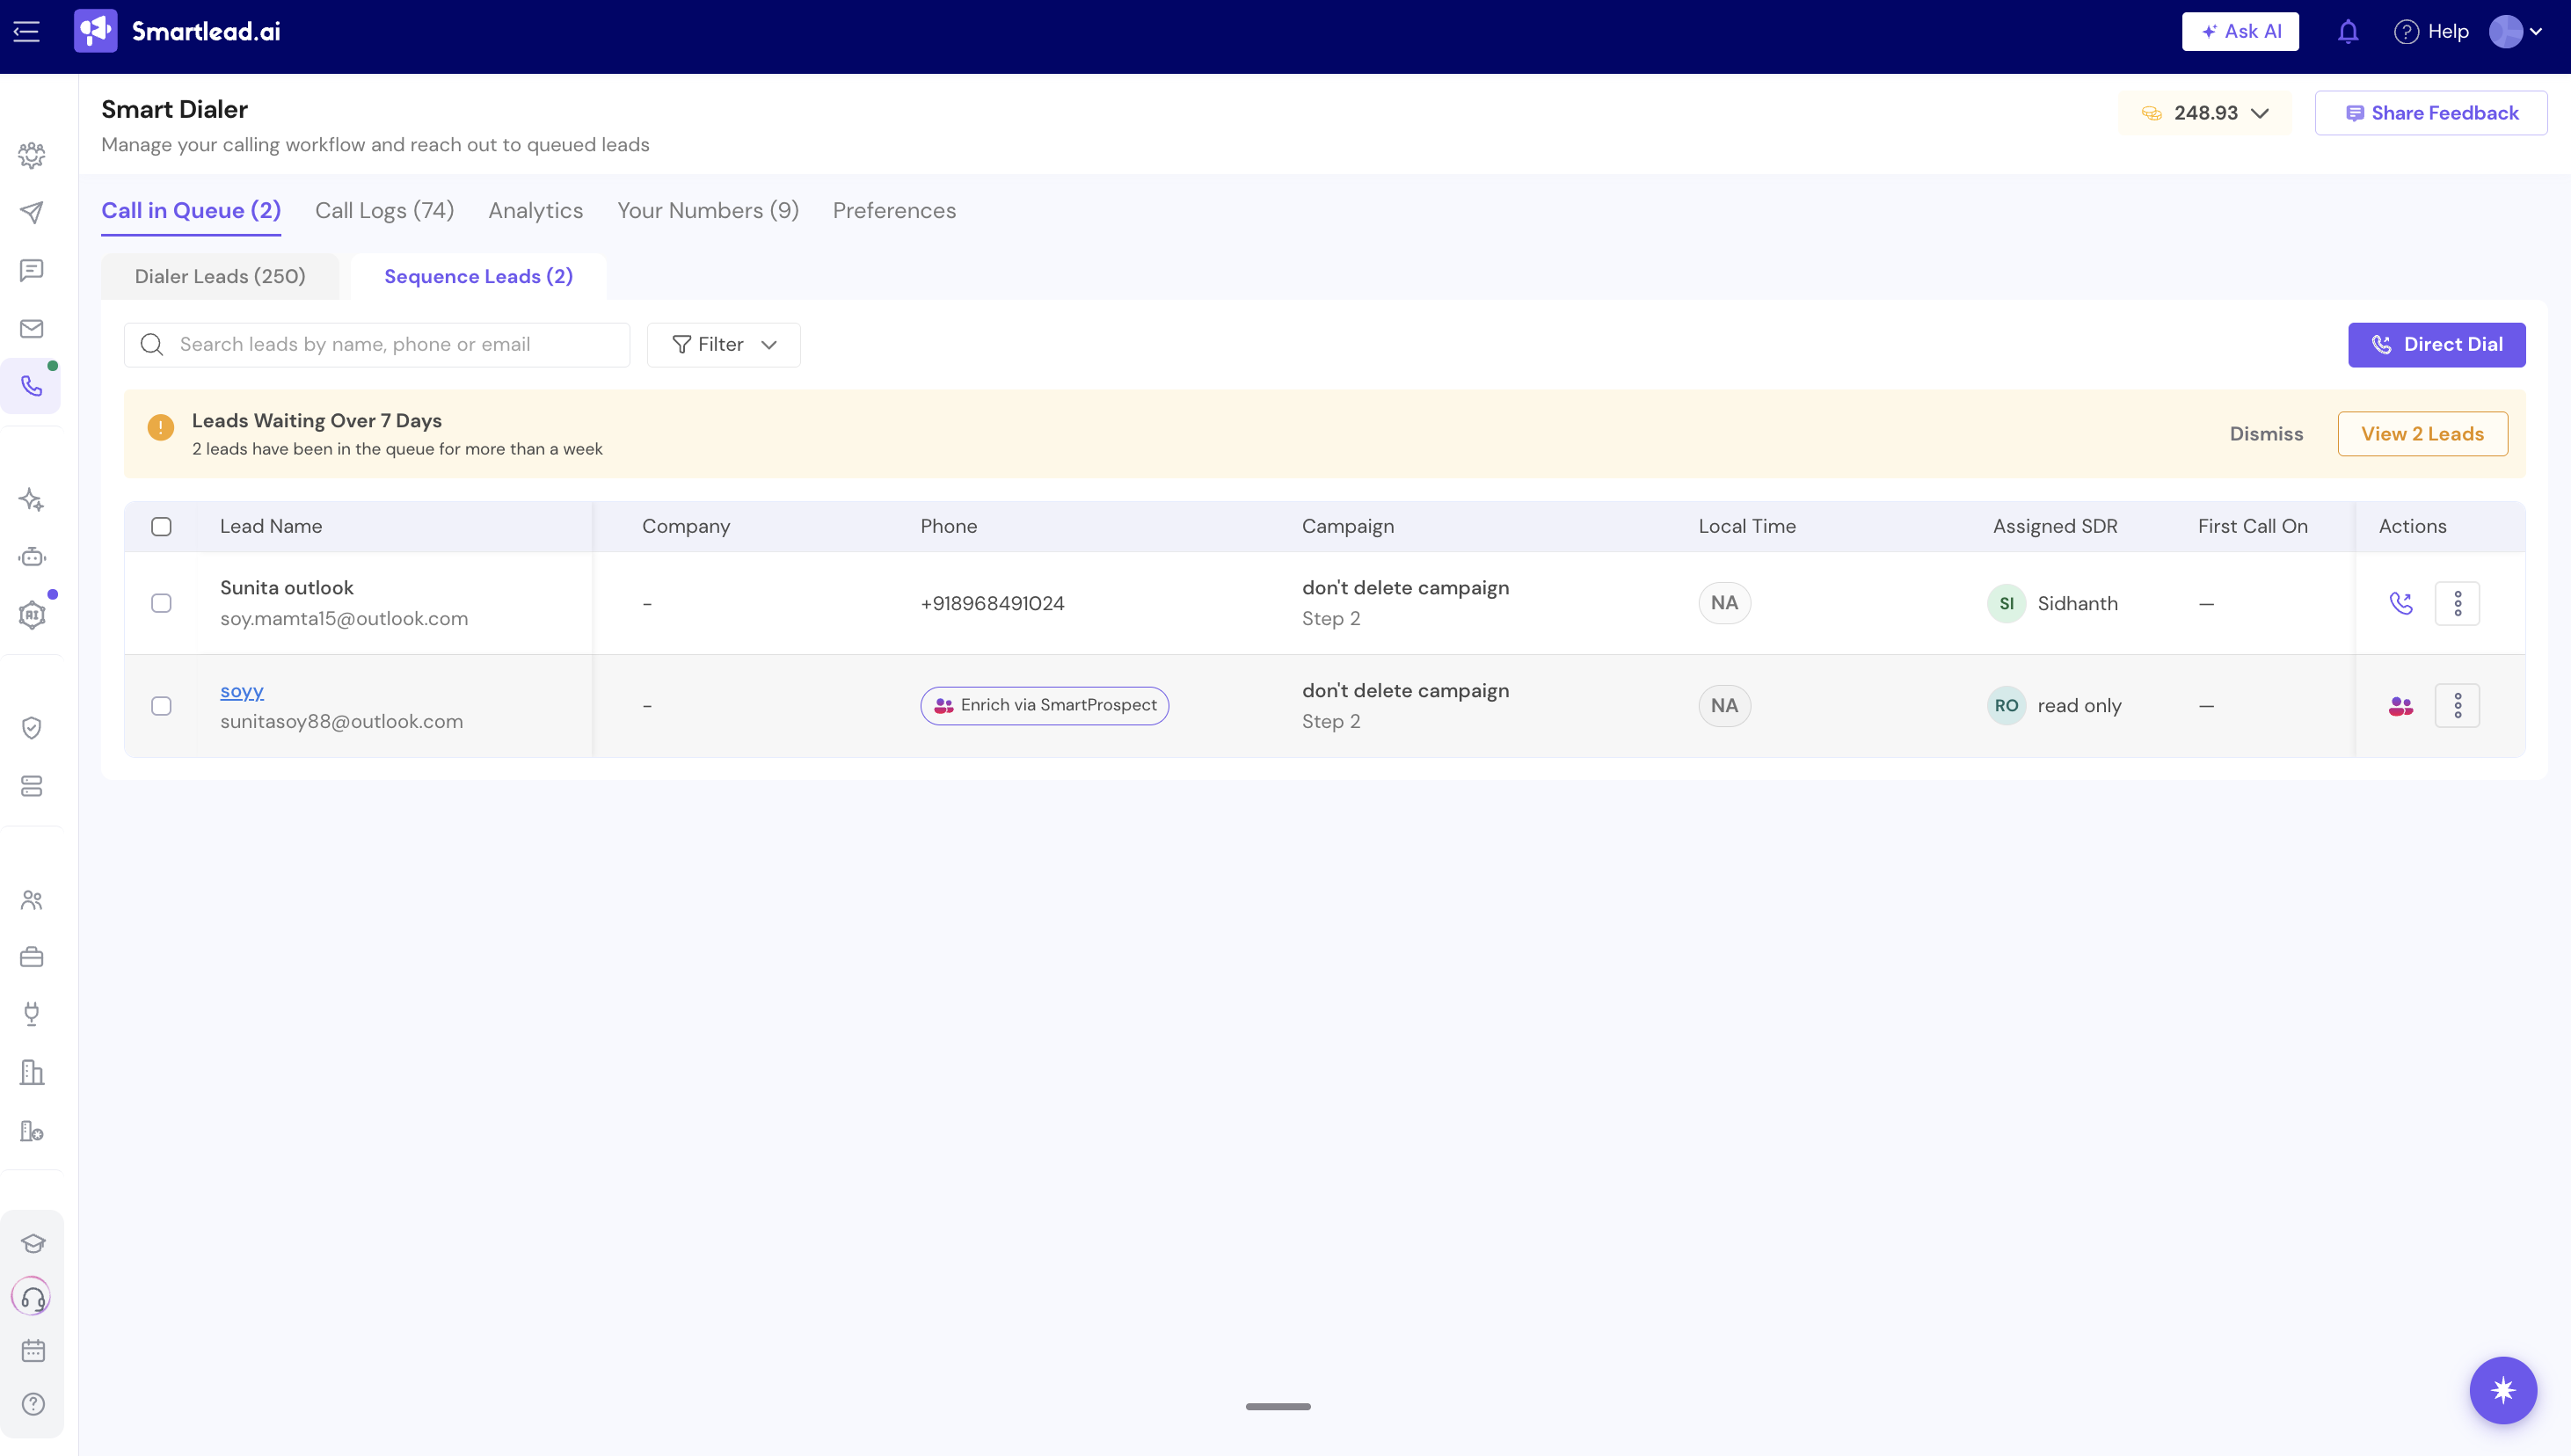Toggle the hamburger menu to collapse the sidebar
This screenshot has height=1456, width=2571.
(26, 32)
